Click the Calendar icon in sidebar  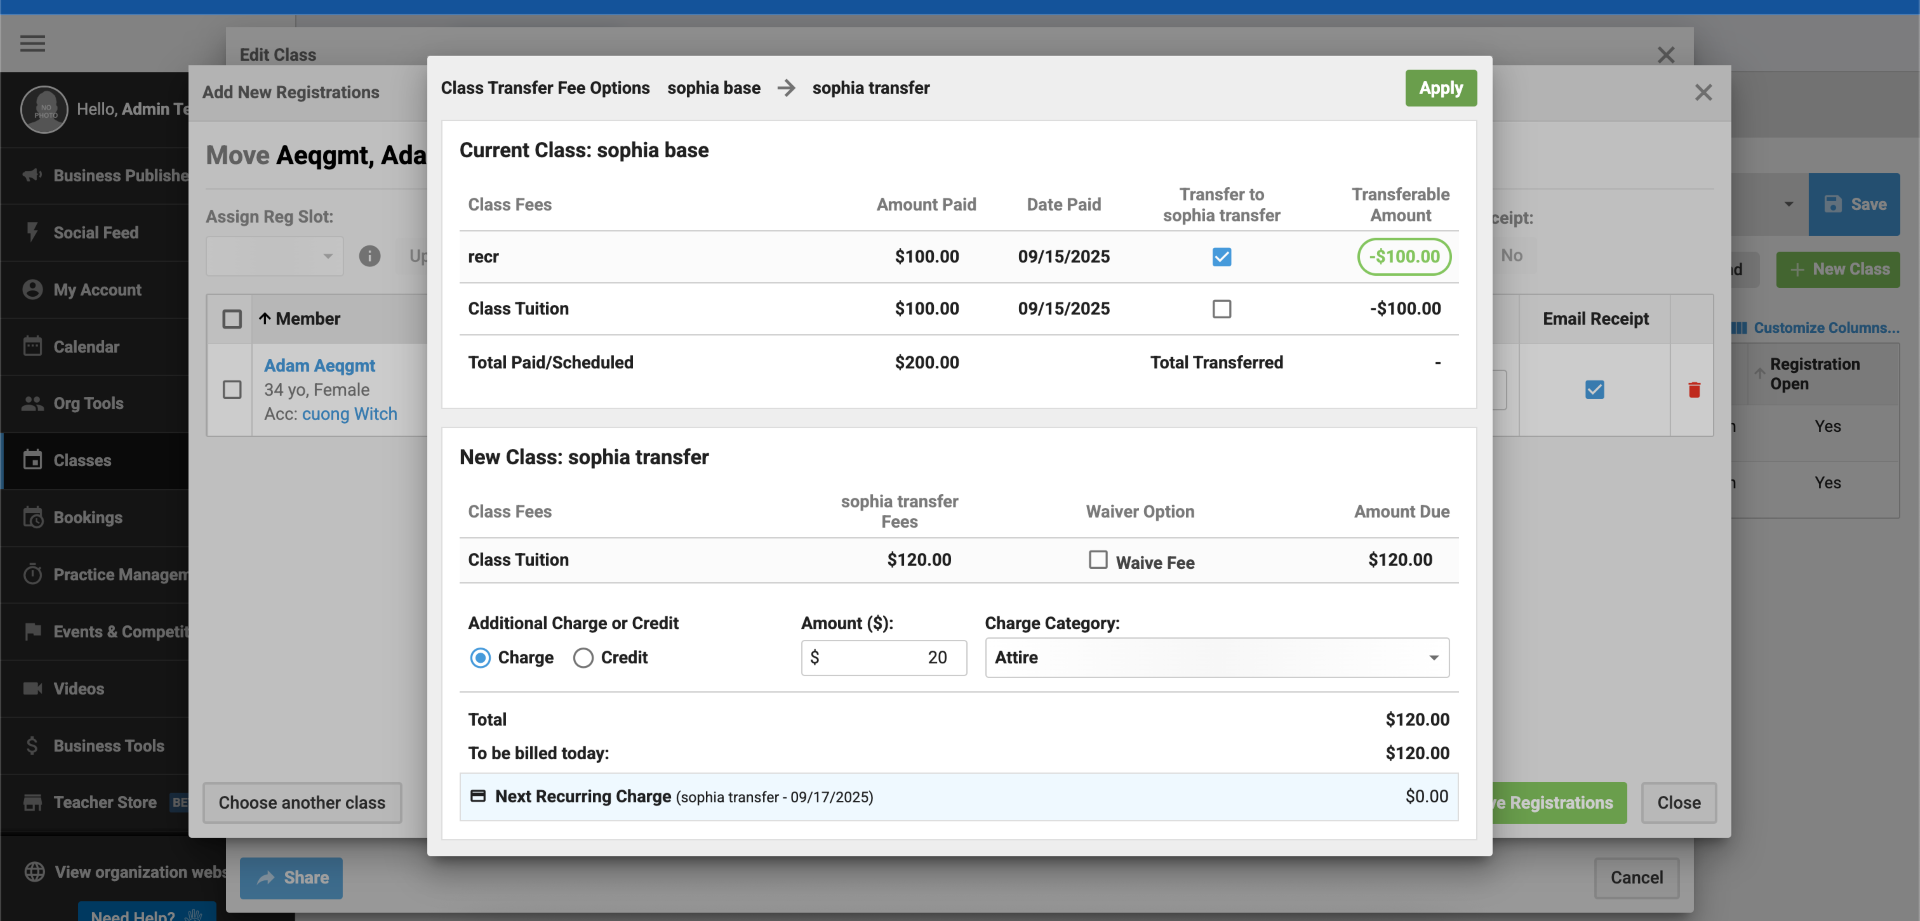pos(33,347)
